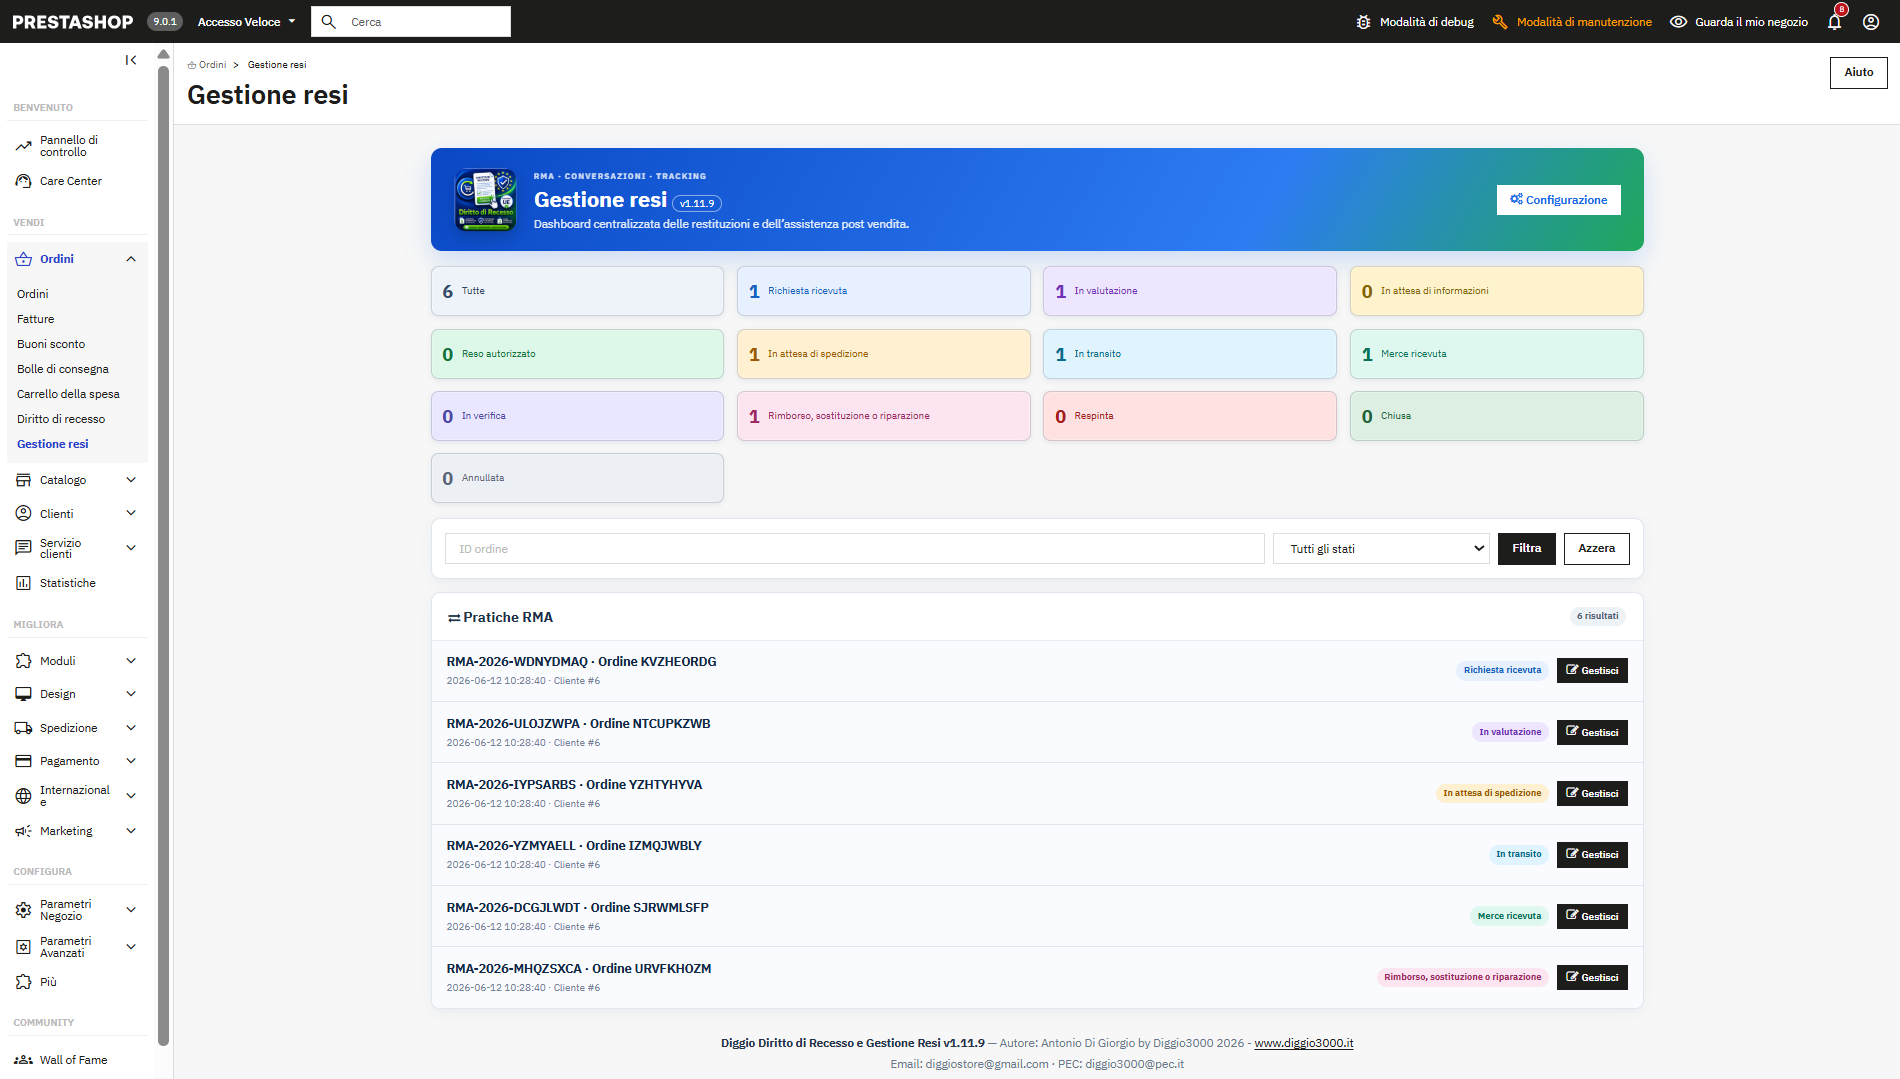Manage RMA-2026-MHQZSXCA with Gestisci
This screenshot has height=1079, width=1900.
coord(1592,978)
